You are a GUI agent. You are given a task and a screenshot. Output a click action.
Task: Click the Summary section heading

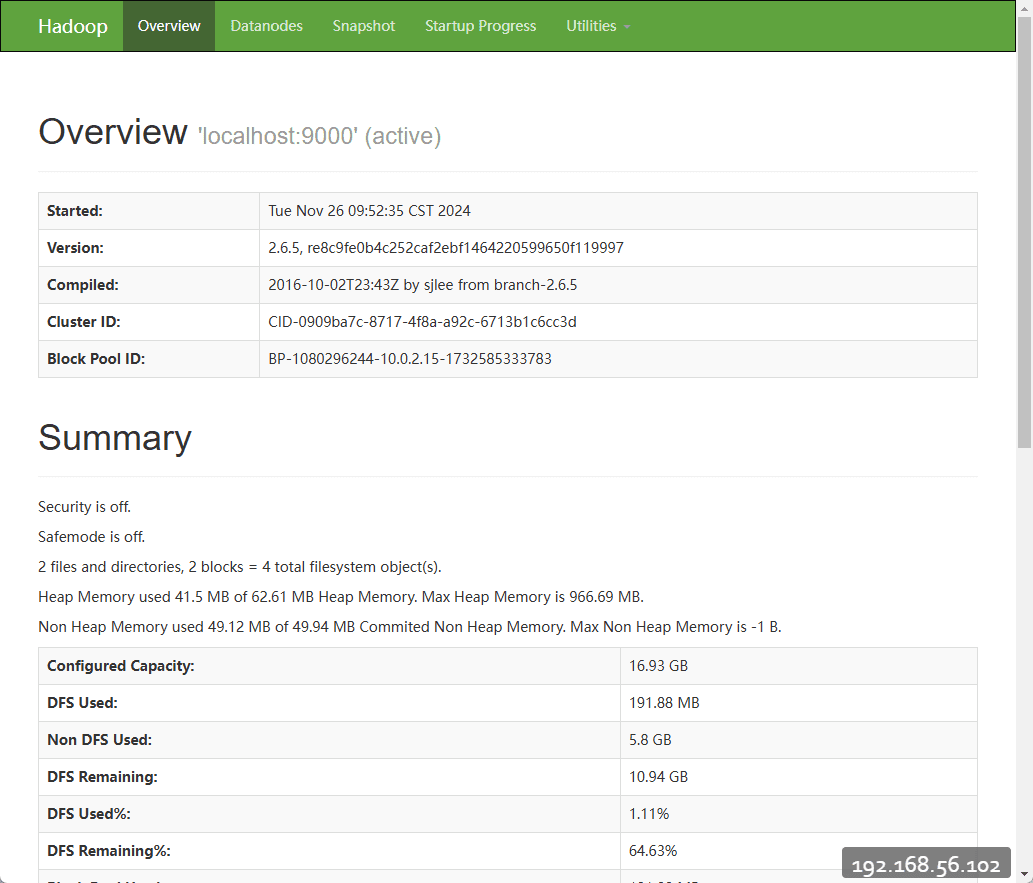115,438
